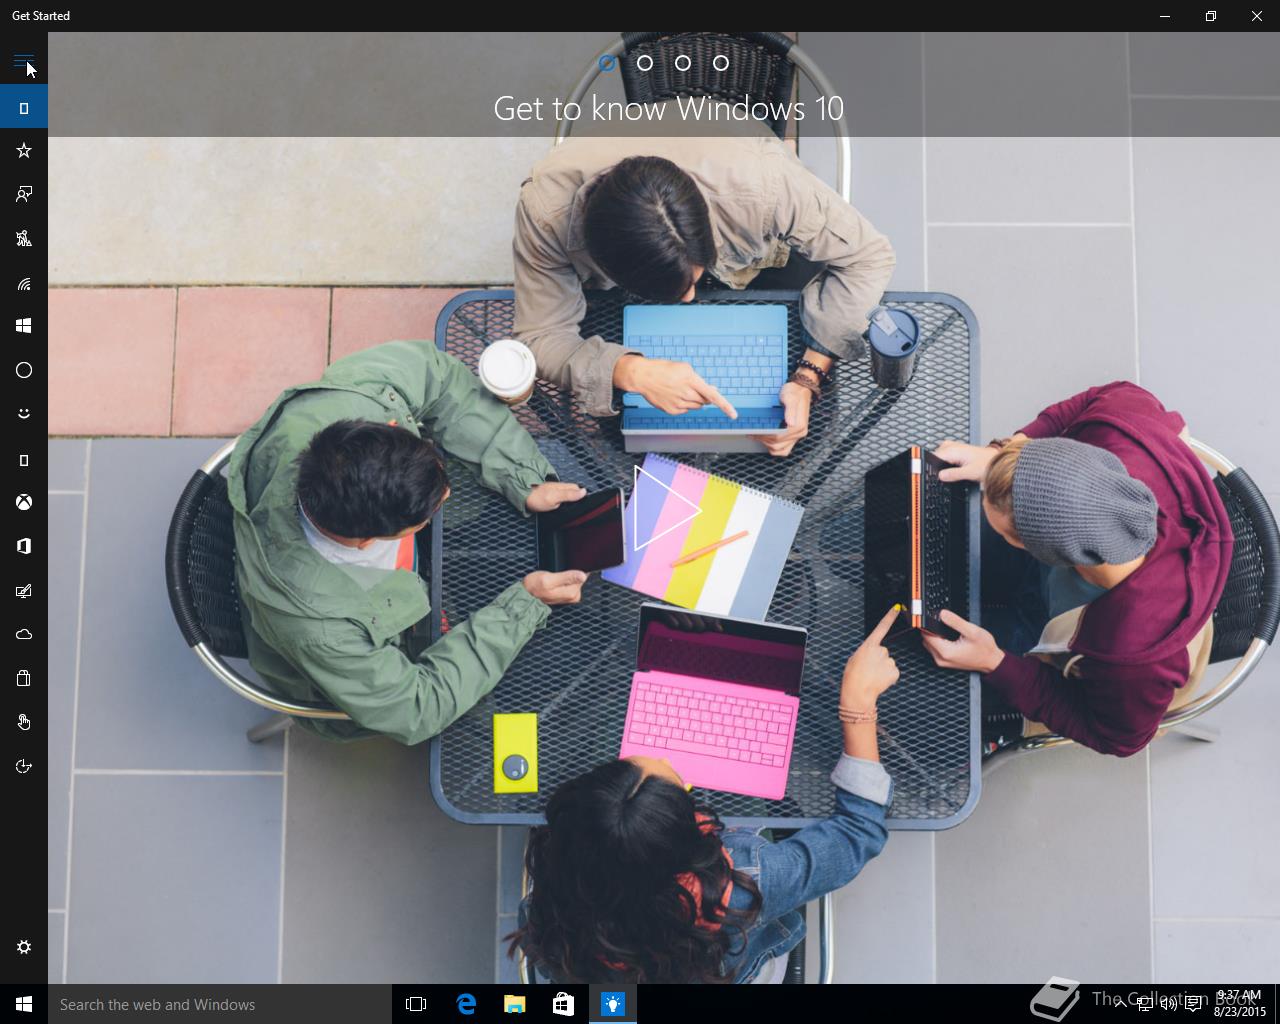Expand the hamburger navigation menu
The image size is (1280, 1024).
pos(24,63)
